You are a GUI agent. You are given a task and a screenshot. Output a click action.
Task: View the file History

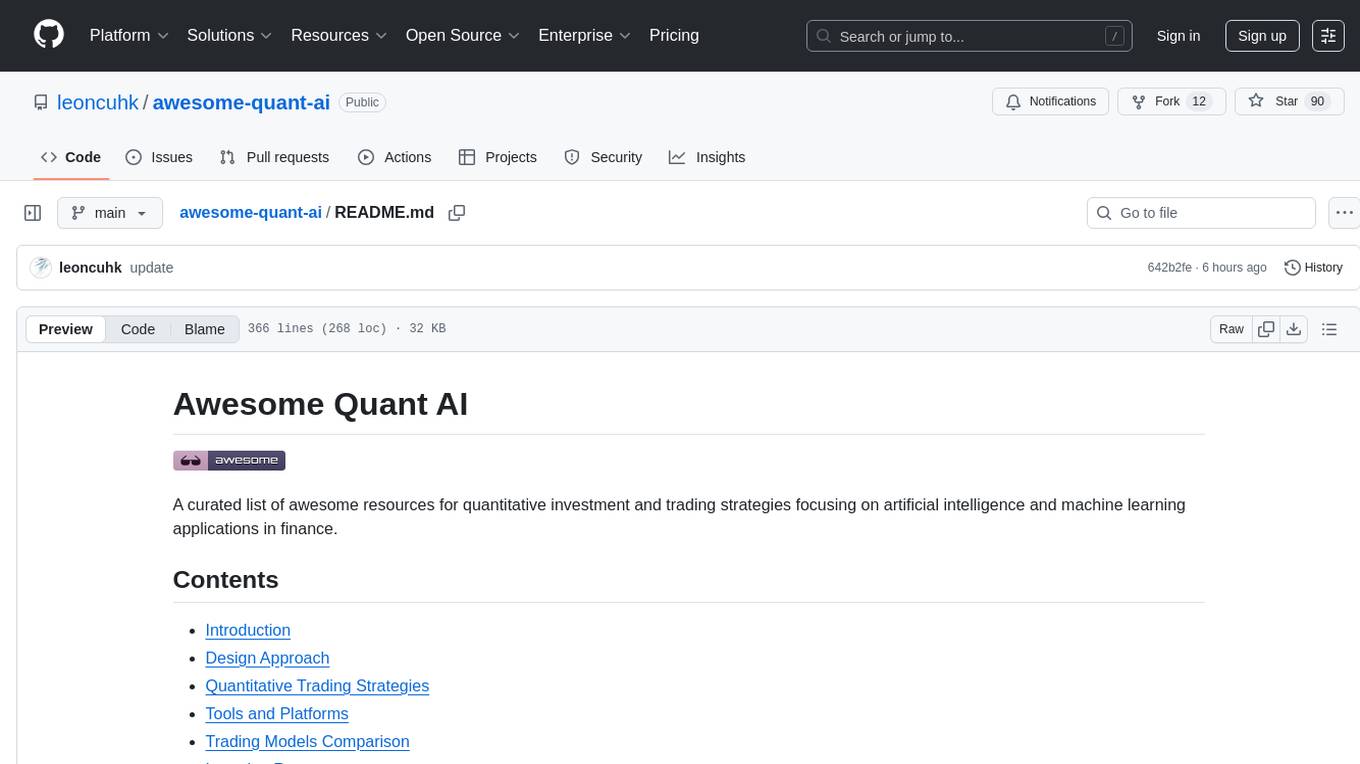(x=1313, y=267)
